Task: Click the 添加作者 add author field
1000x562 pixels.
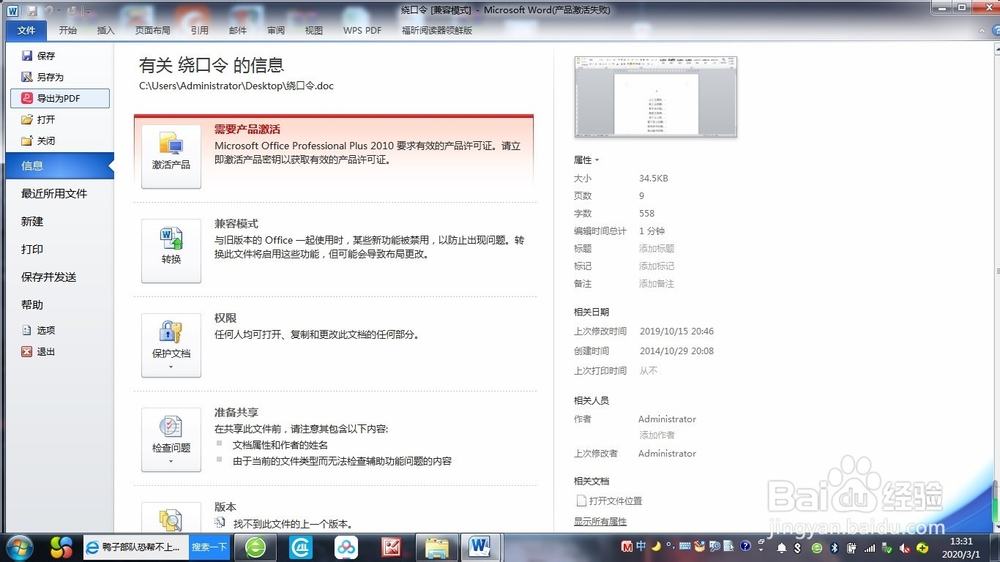Action: click(x=657, y=435)
